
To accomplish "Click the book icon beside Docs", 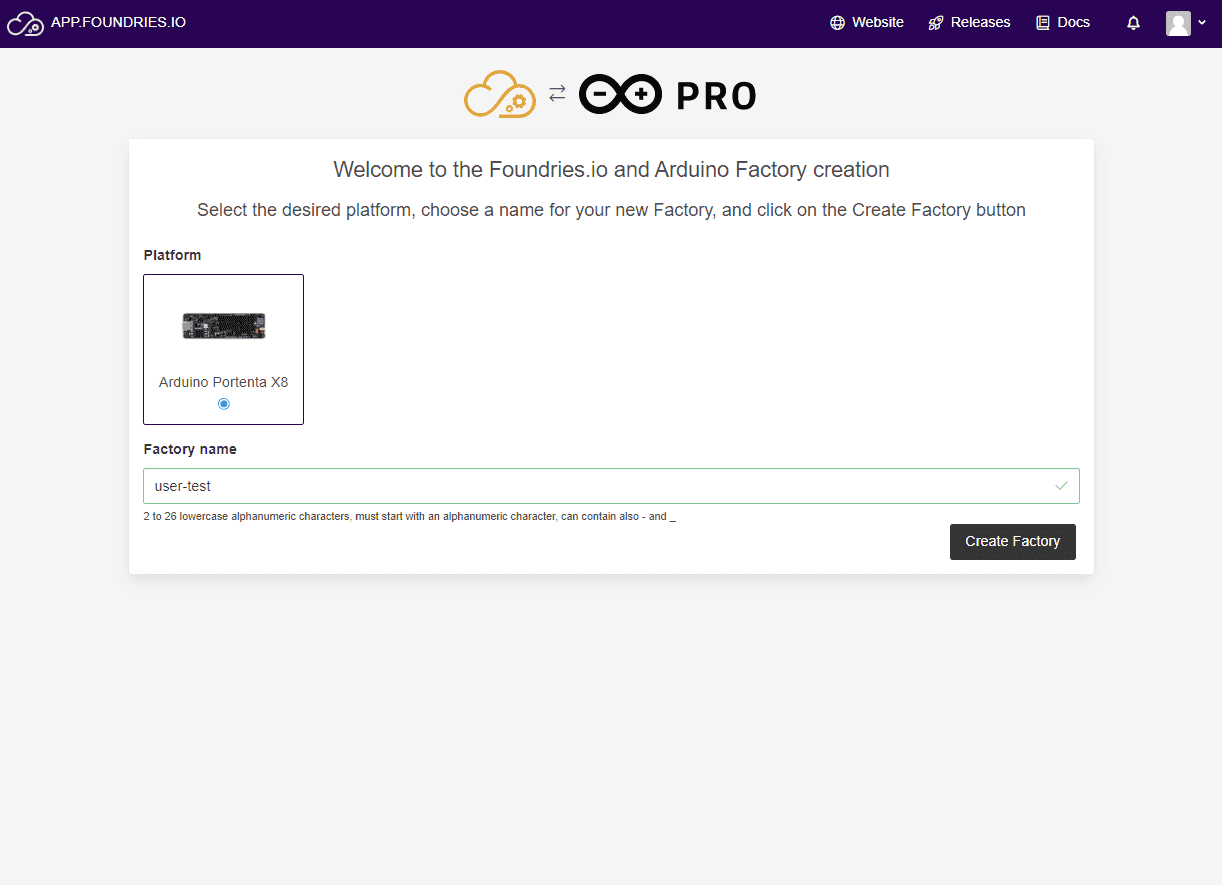I will (x=1043, y=23).
